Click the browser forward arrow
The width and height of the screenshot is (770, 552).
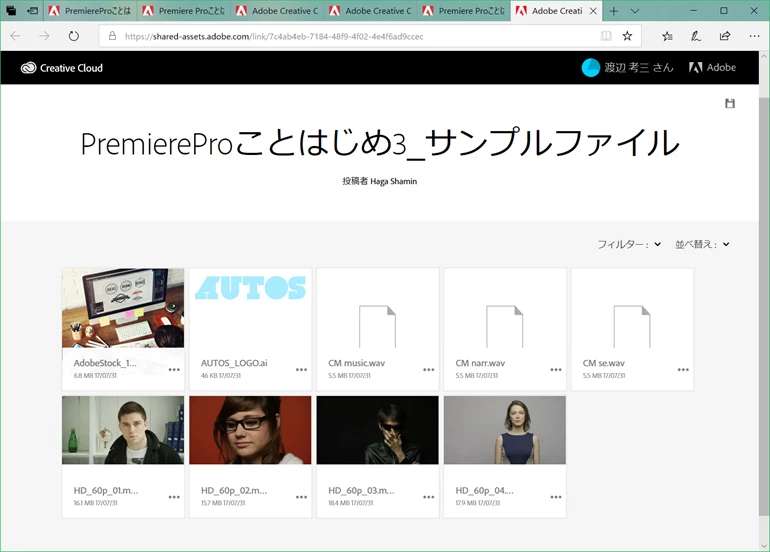coord(44,36)
